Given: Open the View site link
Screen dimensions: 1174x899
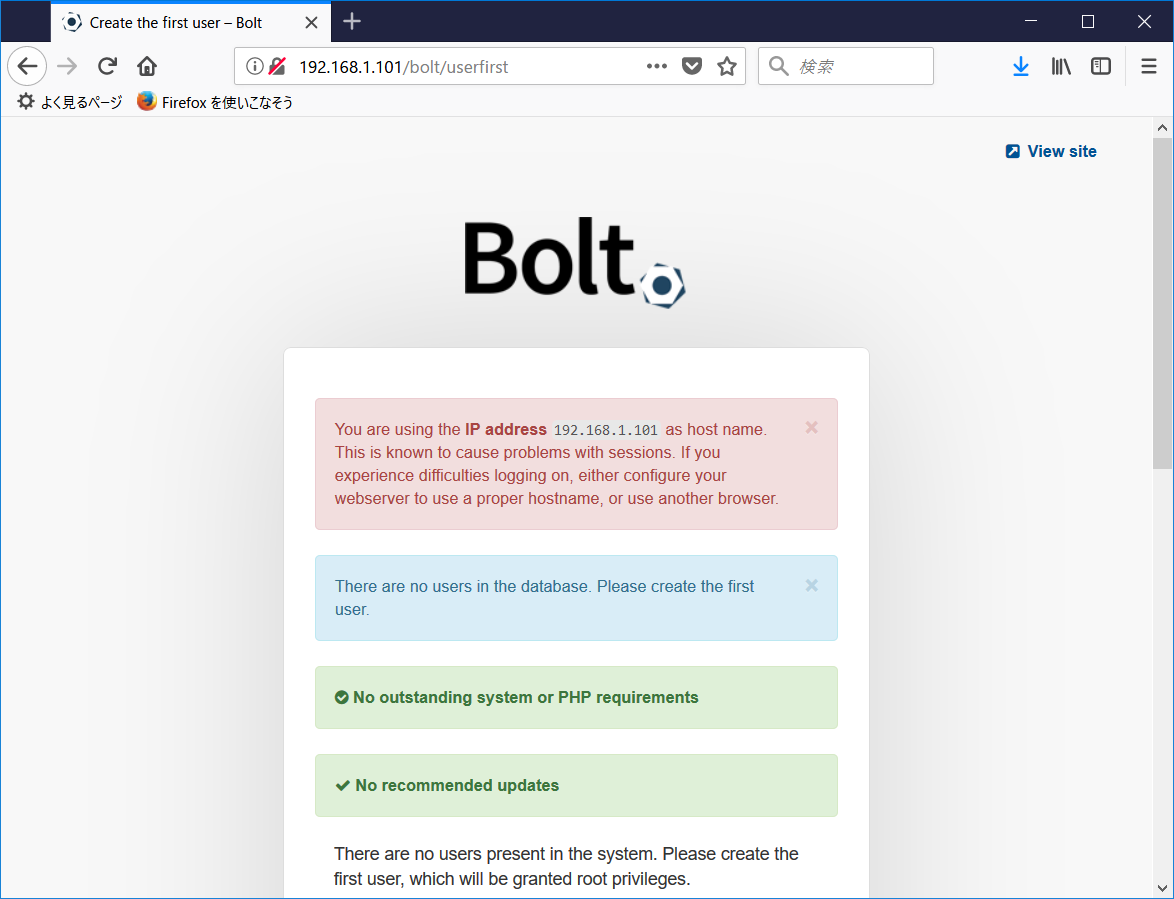Looking at the screenshot, I should click(1050, 150).
